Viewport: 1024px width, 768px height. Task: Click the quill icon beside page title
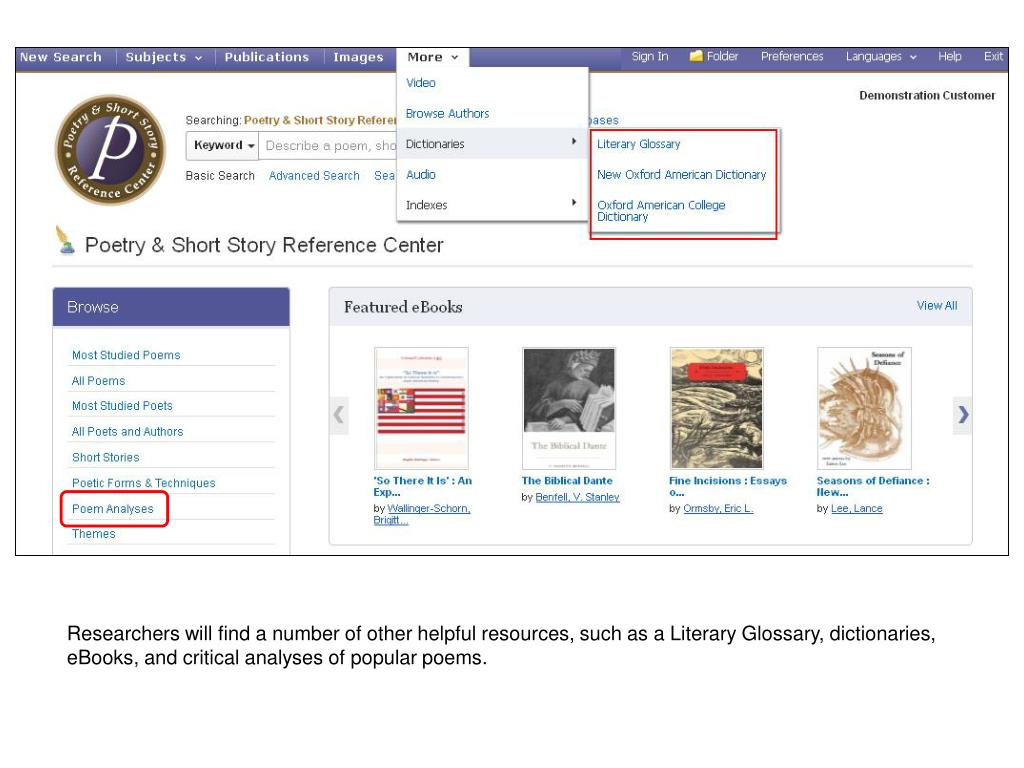65,240
